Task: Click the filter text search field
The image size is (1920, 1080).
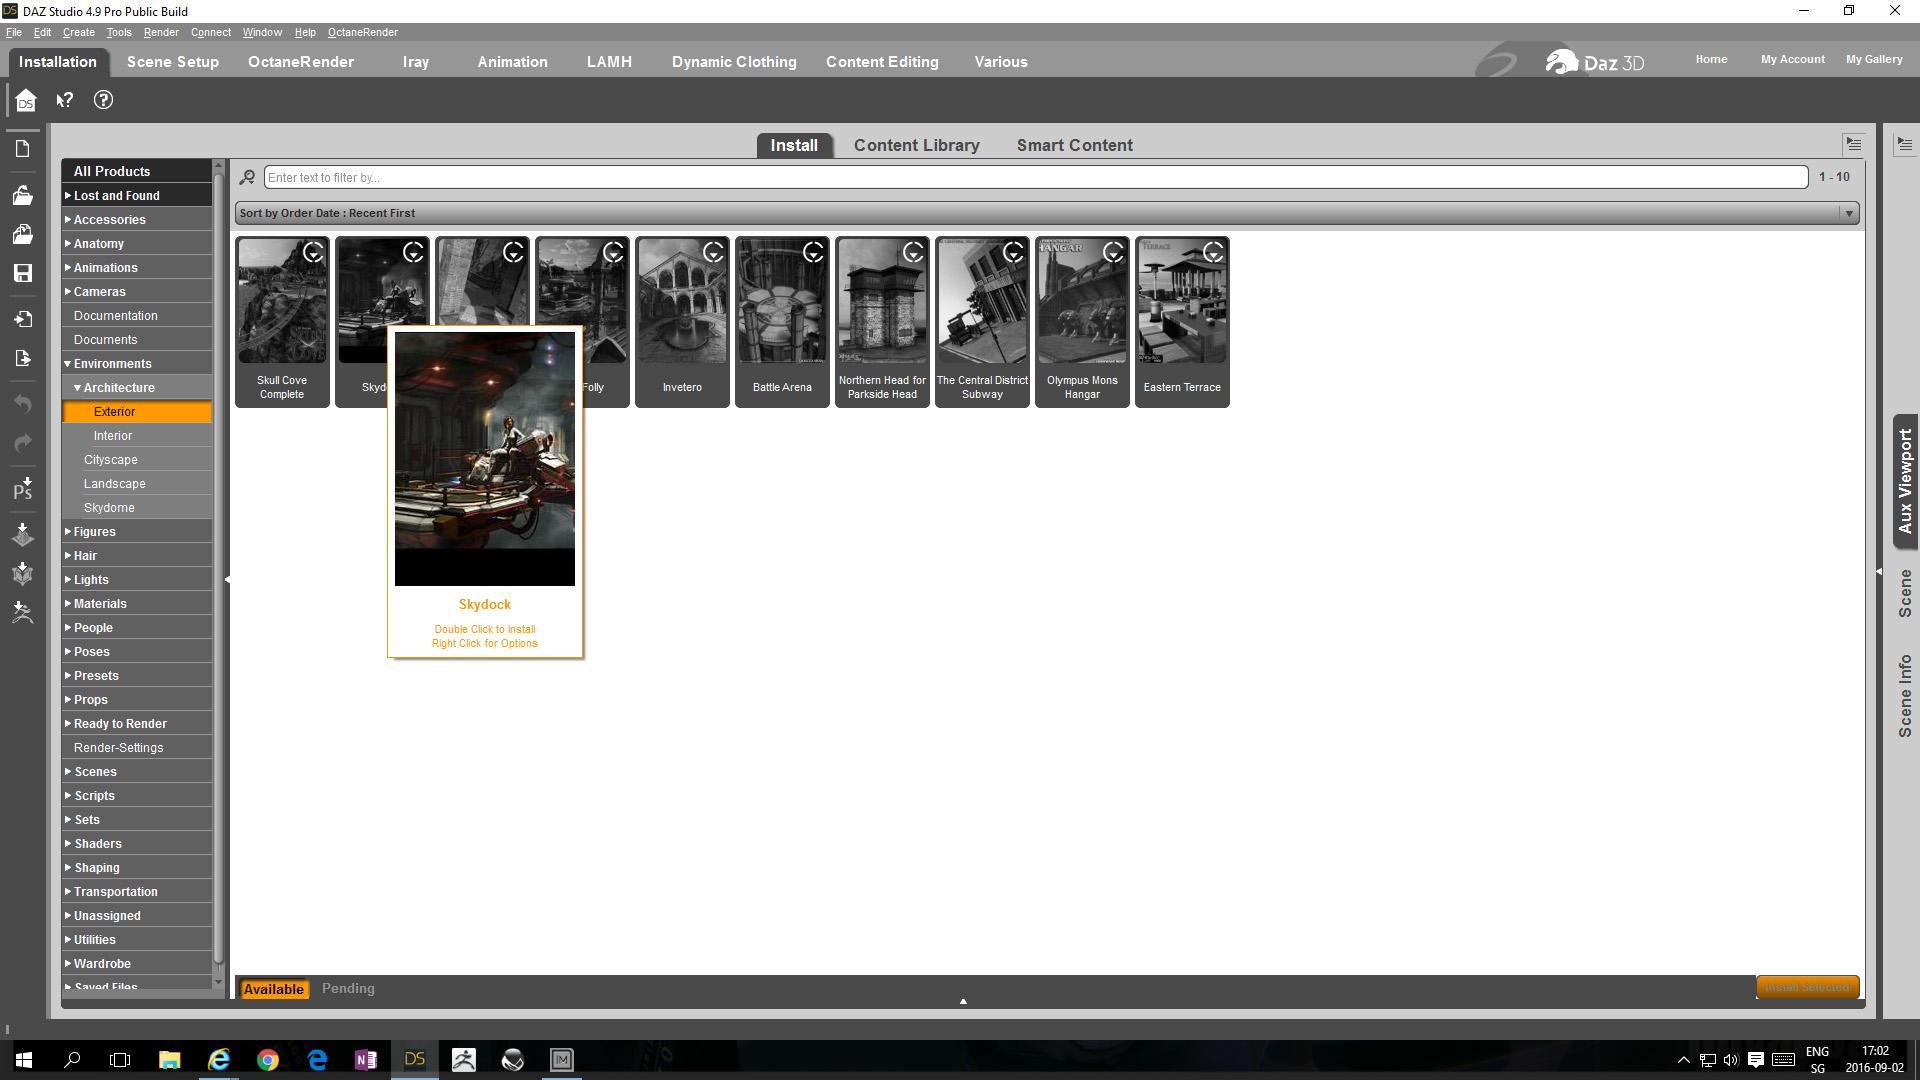Action: click(x=1034, y=178)
